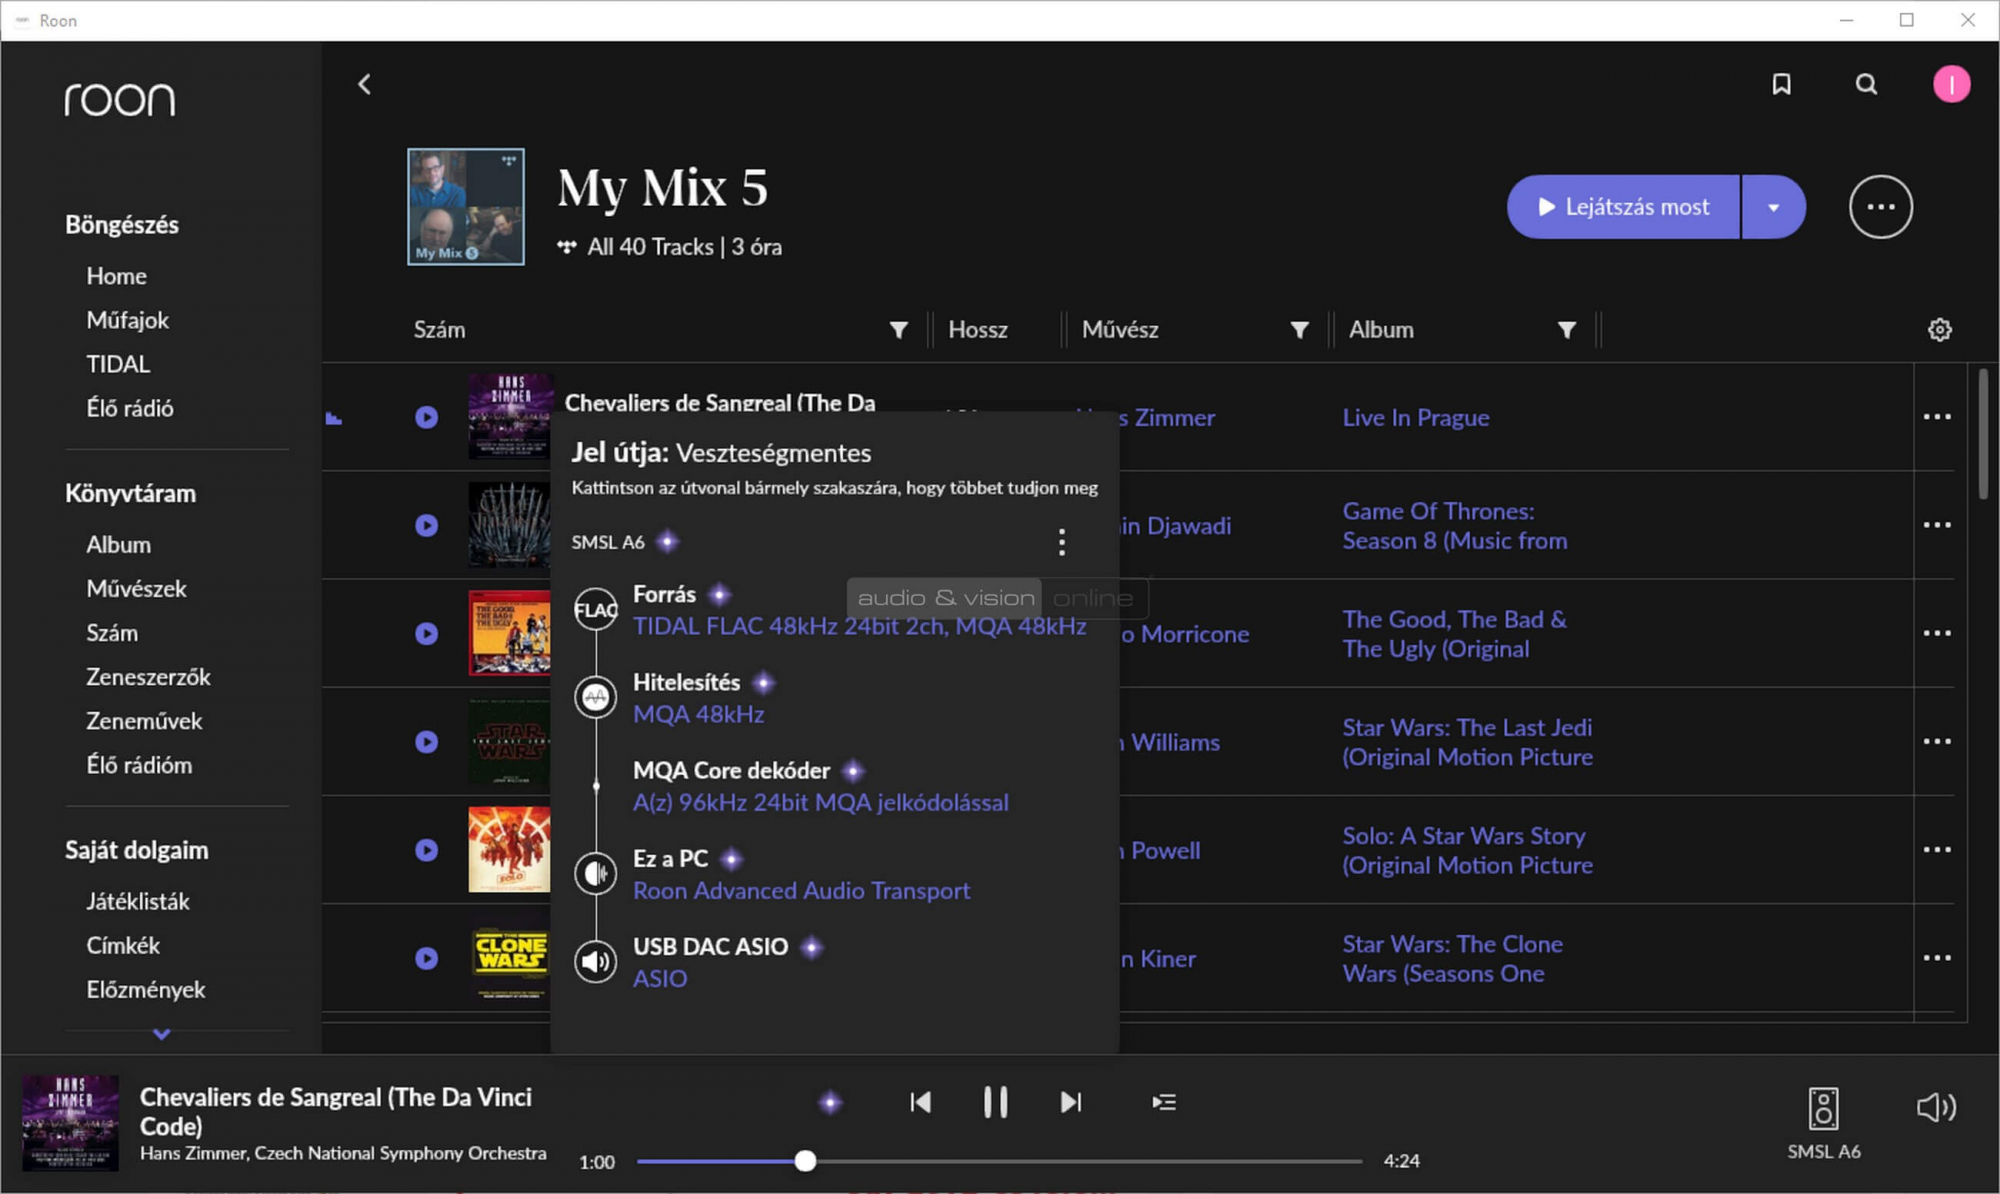Click Roon Advanced Audio Transport link
Screen dimensions: 2000x1194
pos(801,890)
